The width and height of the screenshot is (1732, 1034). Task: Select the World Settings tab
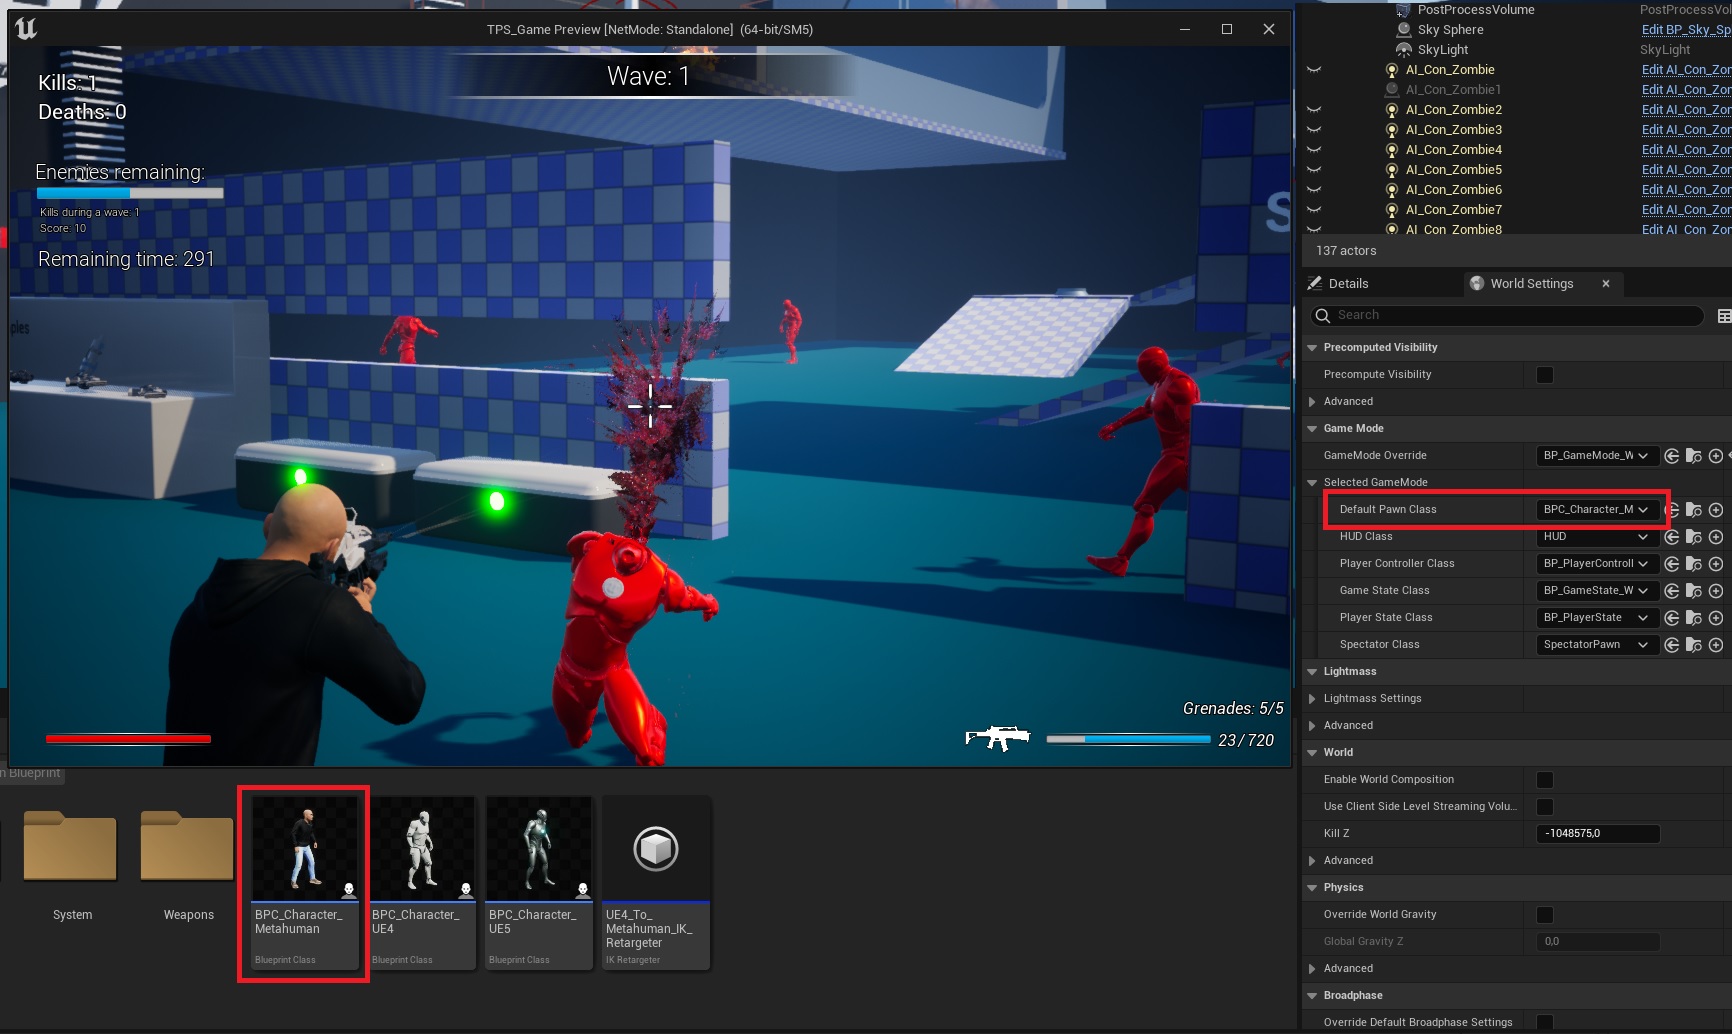coord(1530,284)
